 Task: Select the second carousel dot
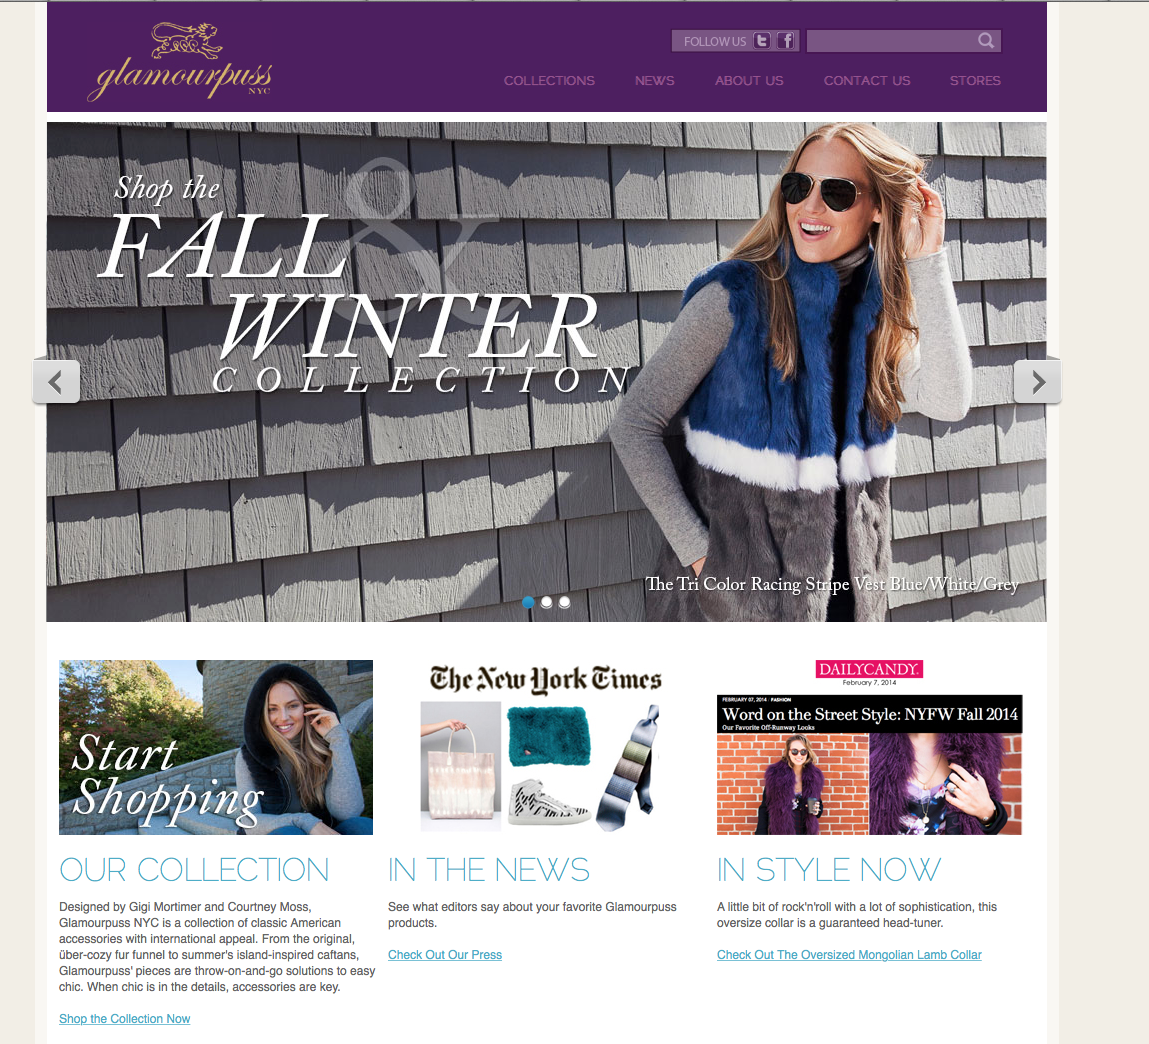click(547, 602)
